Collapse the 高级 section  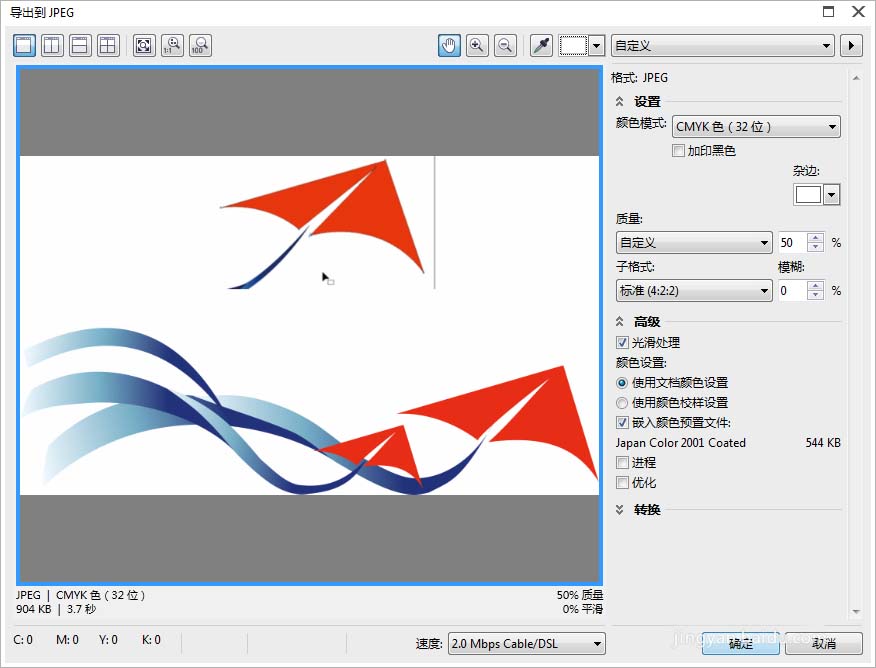620,322
